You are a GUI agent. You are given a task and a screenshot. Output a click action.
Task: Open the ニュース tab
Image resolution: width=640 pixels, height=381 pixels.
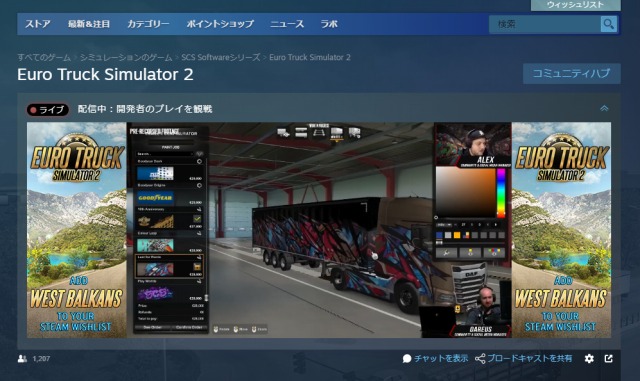click(x=287, y=24)
